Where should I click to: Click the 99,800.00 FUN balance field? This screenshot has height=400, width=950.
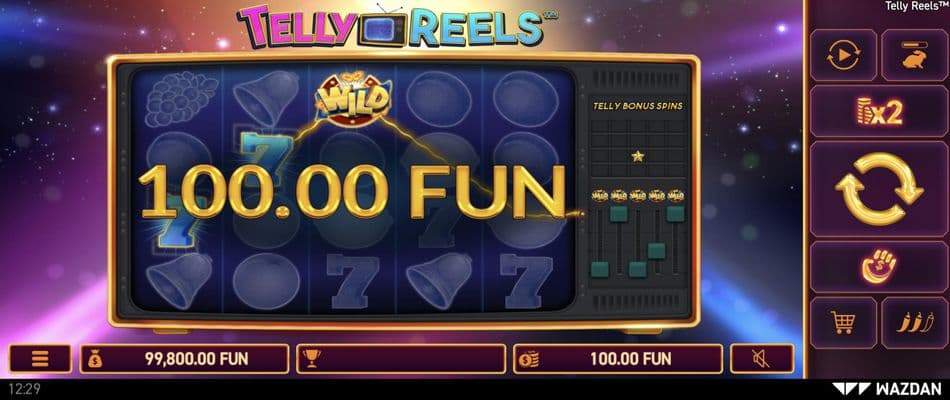pyautogui.click(x=184, y=359)
